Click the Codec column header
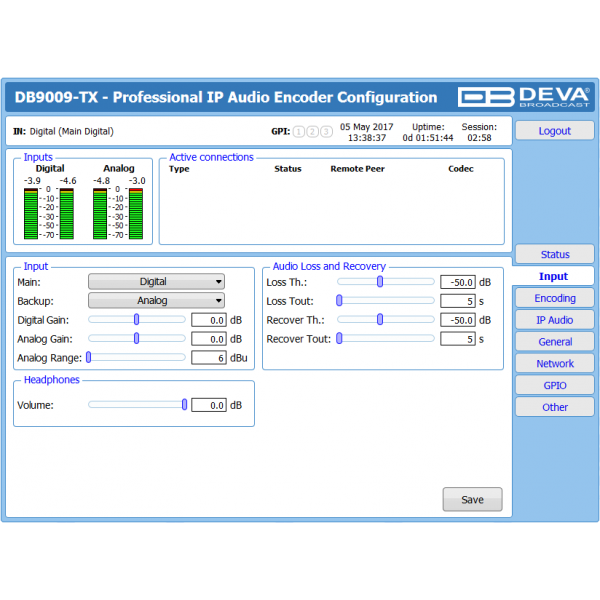The width and height of the screenshot is (600, 600). coord(461,169)
